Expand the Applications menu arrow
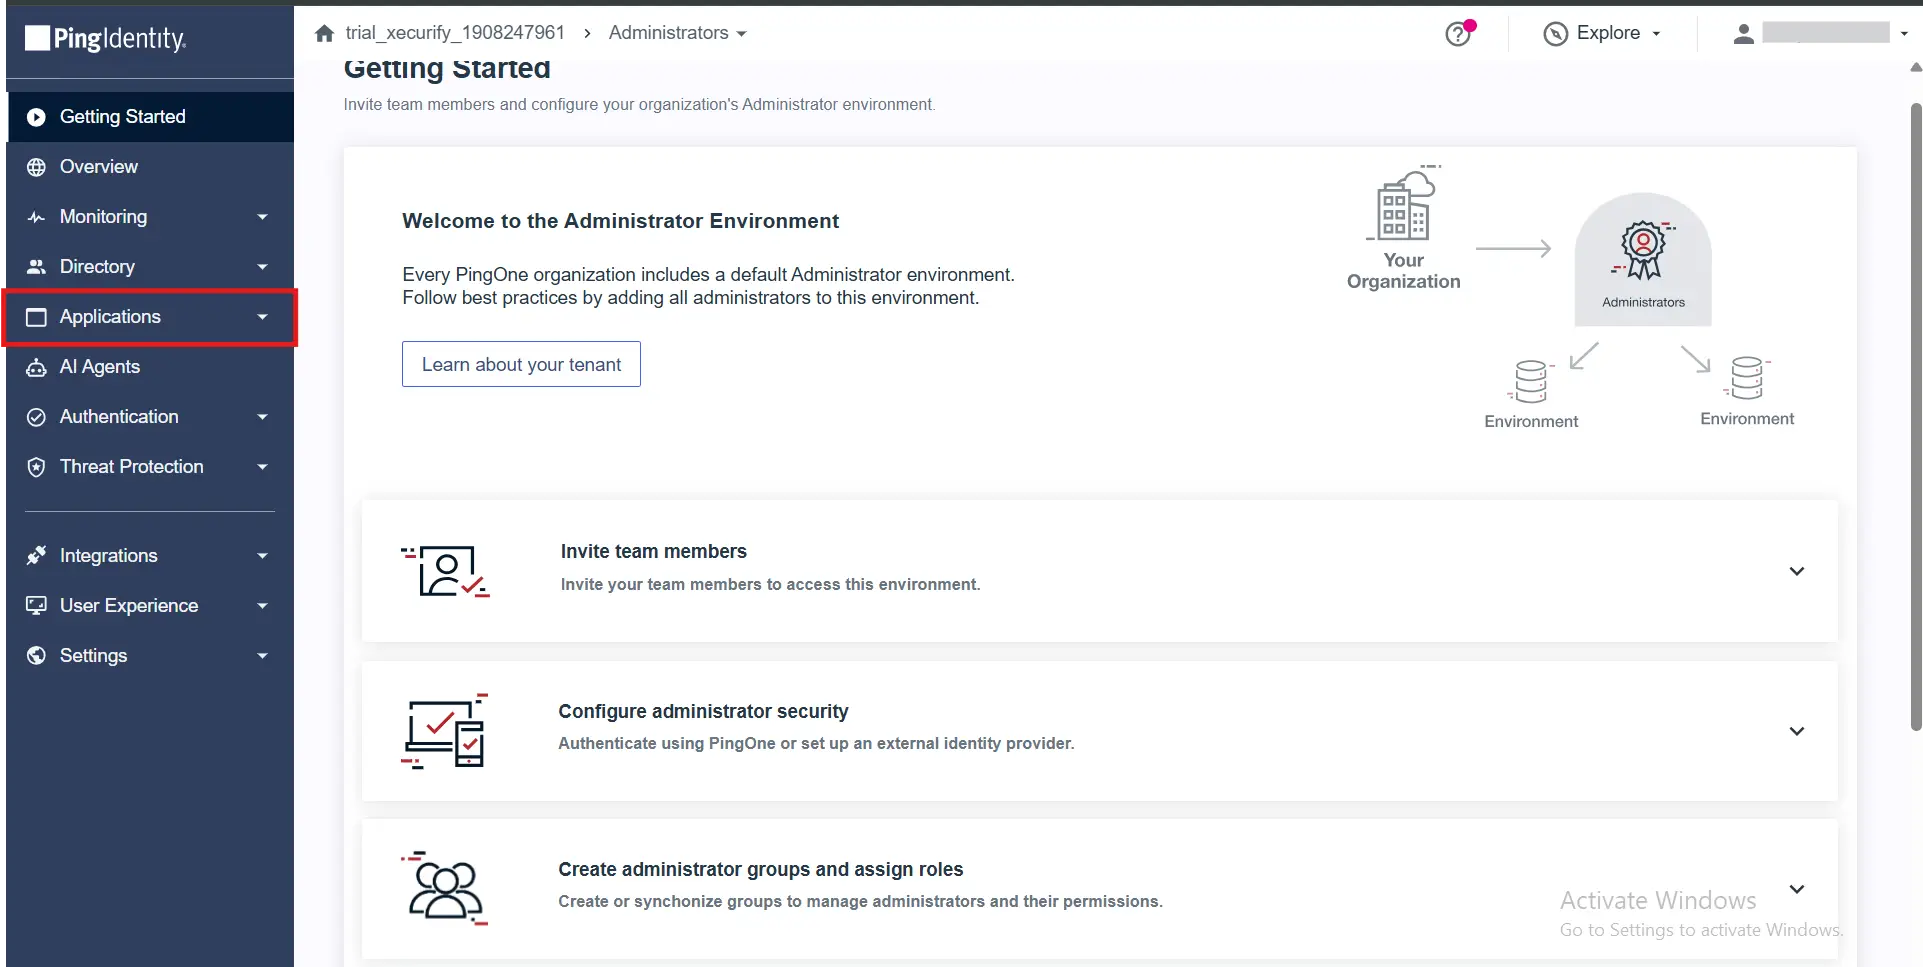Viewport: 1923px width, 967px height. point(262,317)
